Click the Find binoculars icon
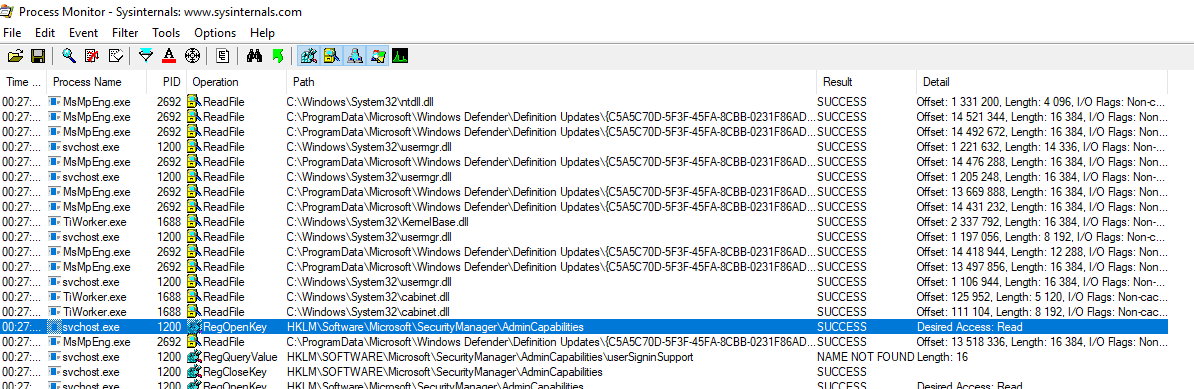 click(254, 56)
